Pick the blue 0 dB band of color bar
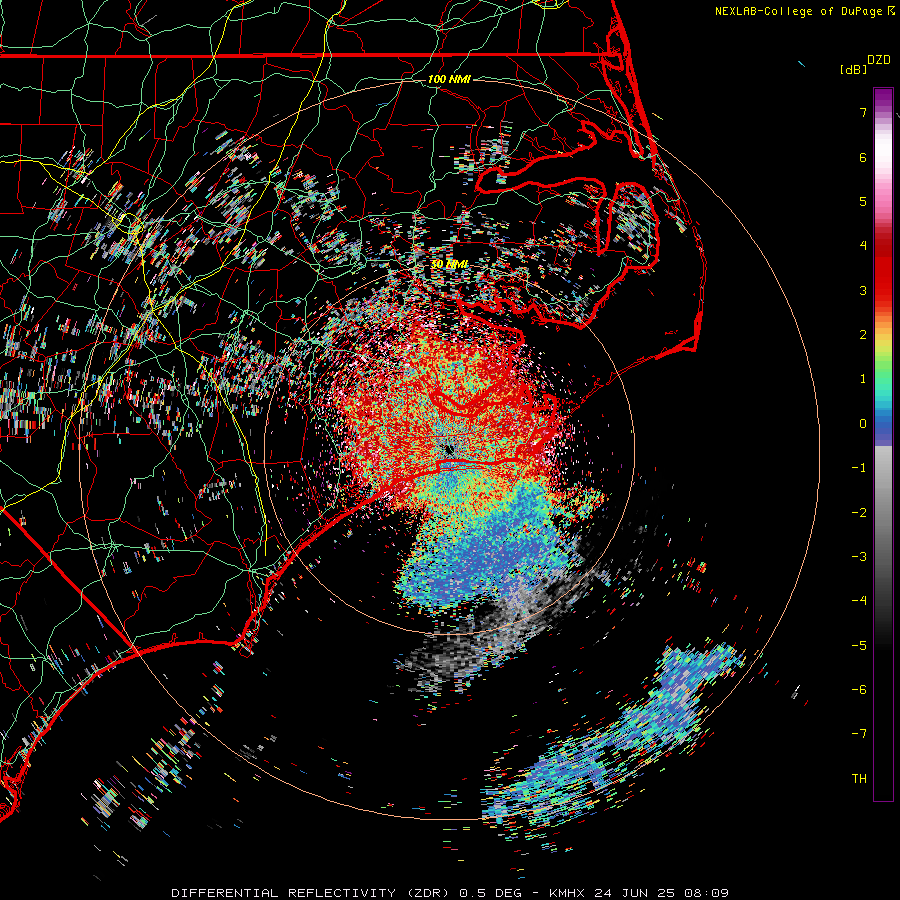This screenshot has width=900, height=900. [x=883, y=425]
